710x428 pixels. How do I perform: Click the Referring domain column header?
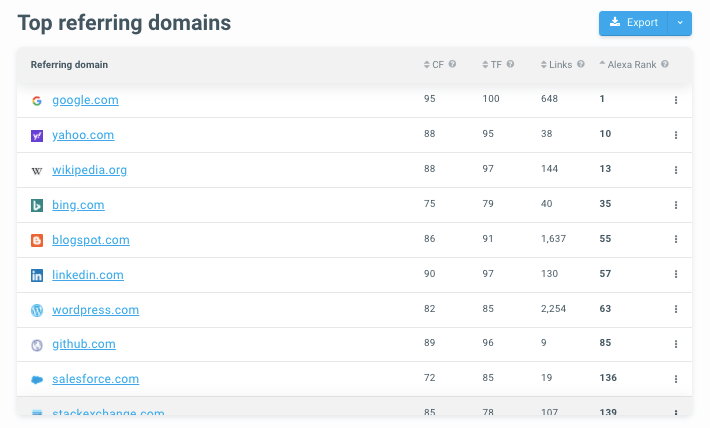[x=69, y=65]
